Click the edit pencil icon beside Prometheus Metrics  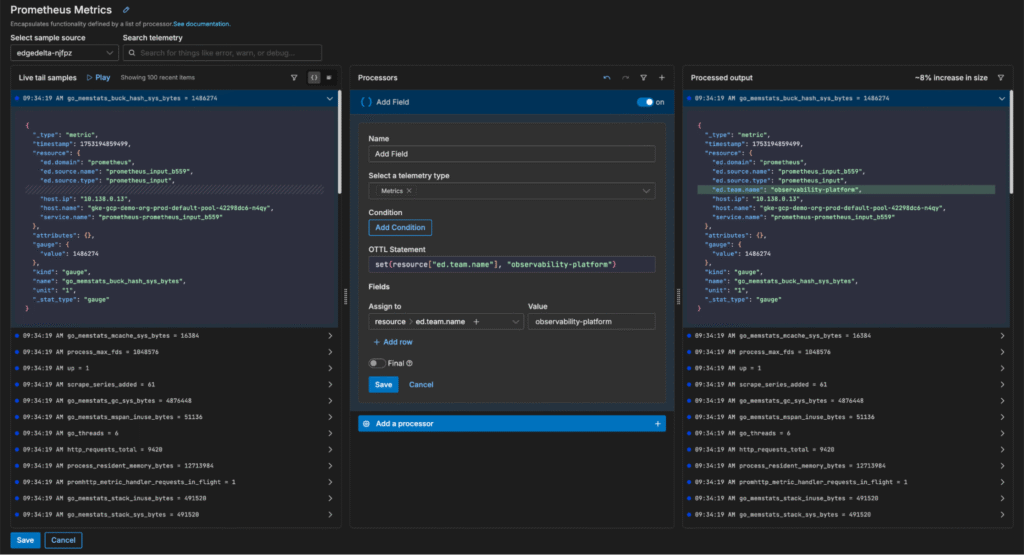[x=125, y=9]
